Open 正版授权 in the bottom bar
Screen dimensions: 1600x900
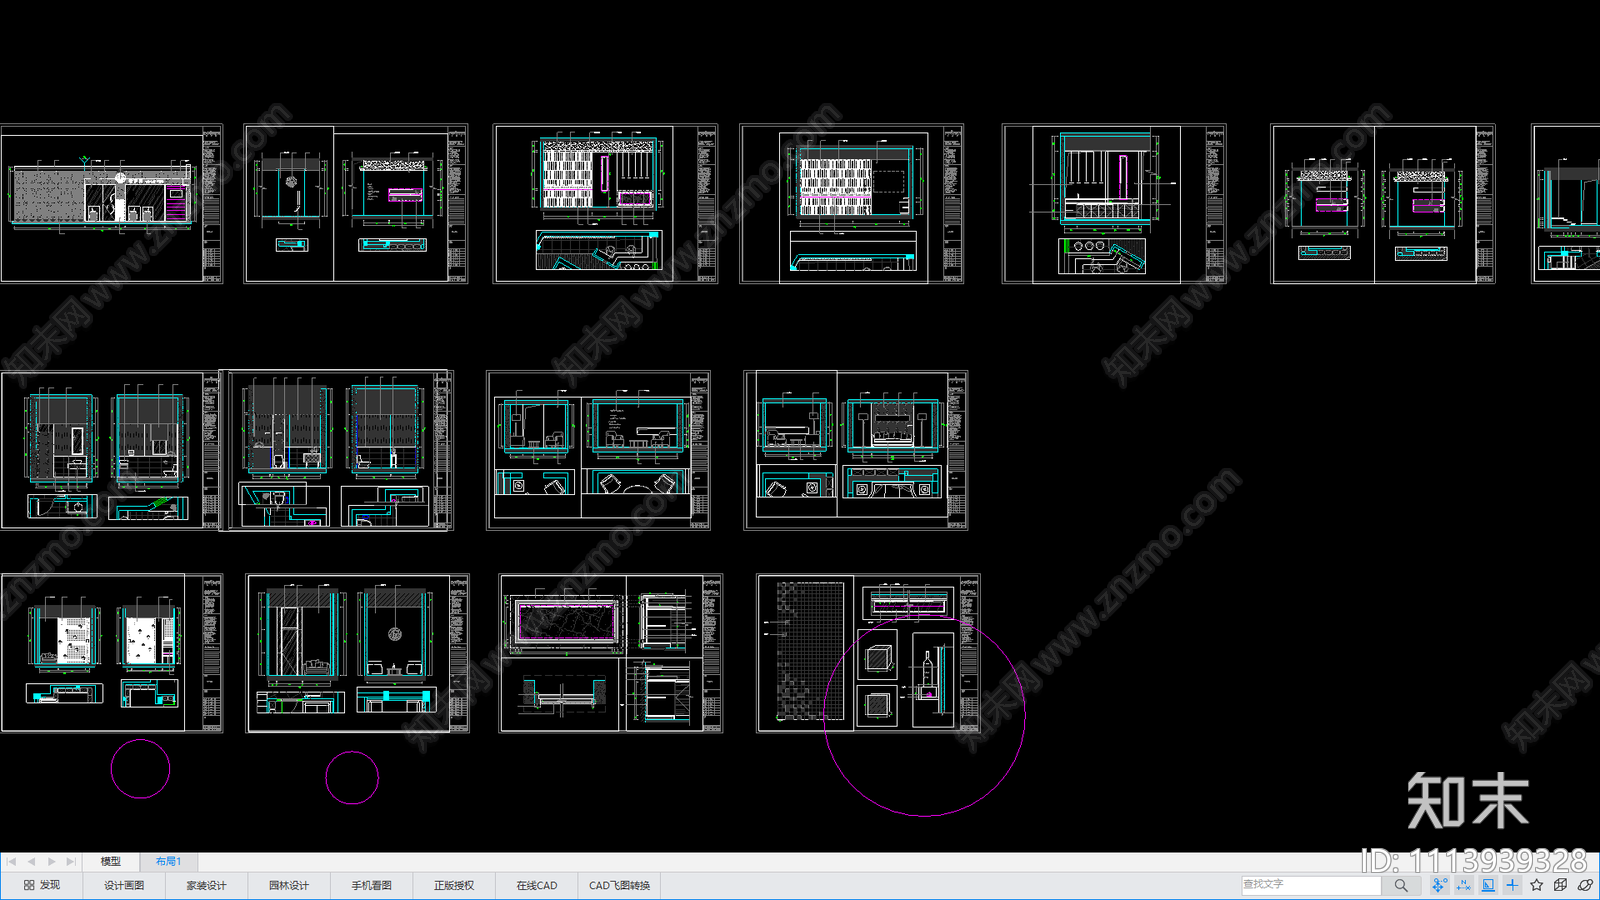coord(454,885)
